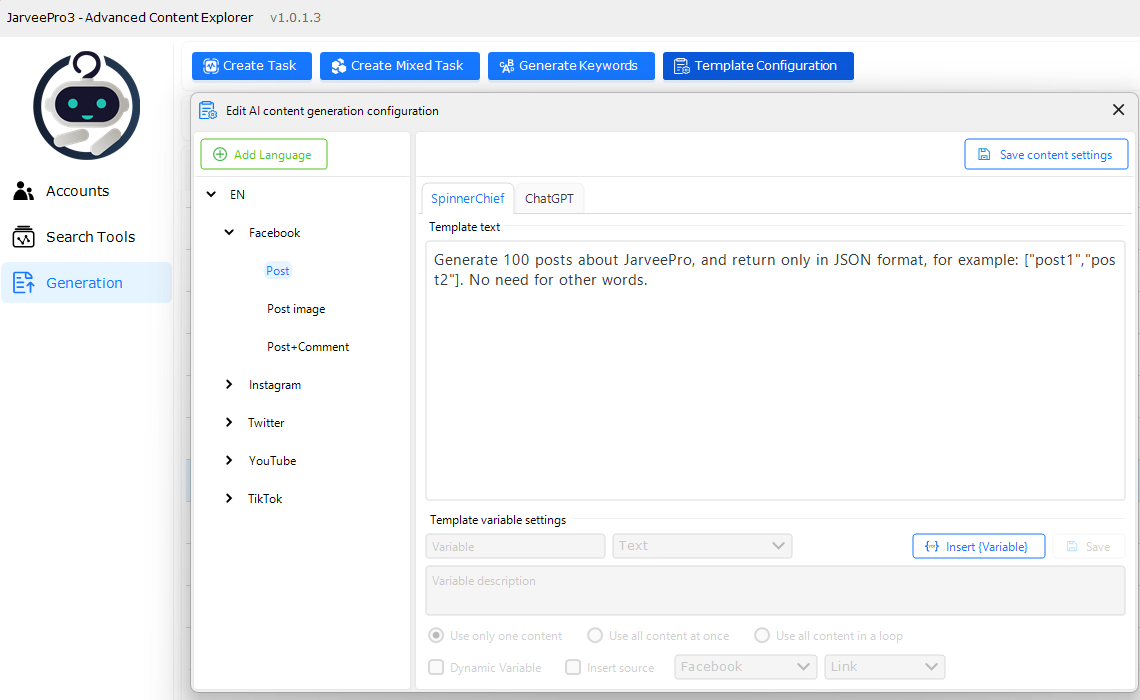
Task: Open the variable type Text dropdown
Action: pyautogui.click(x=702, y=546)
